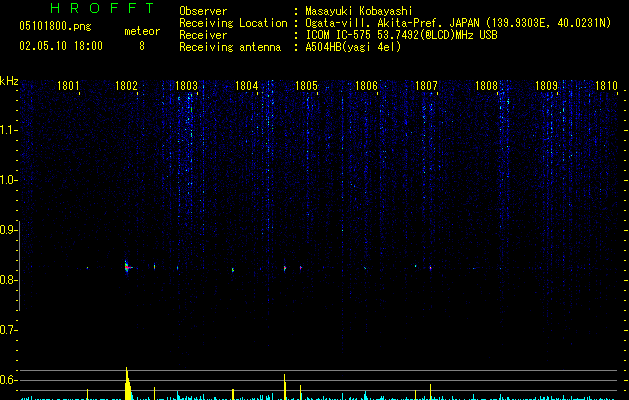Click the Observer label
This screenshot has height=400, width=629.
pyautogui.click(x=203, y=11)
